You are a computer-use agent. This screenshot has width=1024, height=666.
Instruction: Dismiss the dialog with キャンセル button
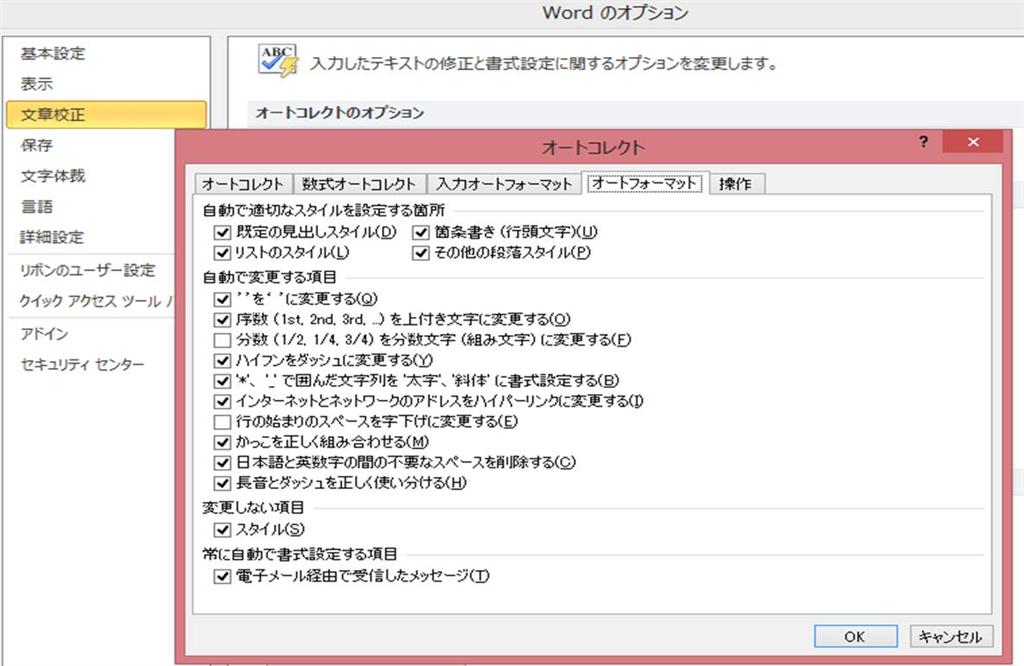[x=950, y=636]
